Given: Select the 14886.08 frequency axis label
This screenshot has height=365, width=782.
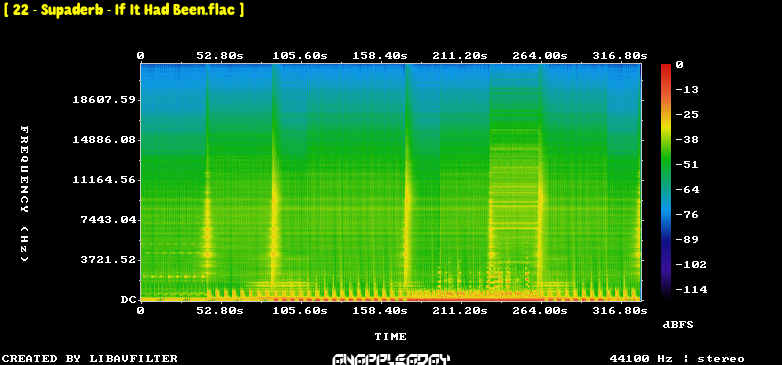Looking at the screenshot, I should [x=103, y=140].
